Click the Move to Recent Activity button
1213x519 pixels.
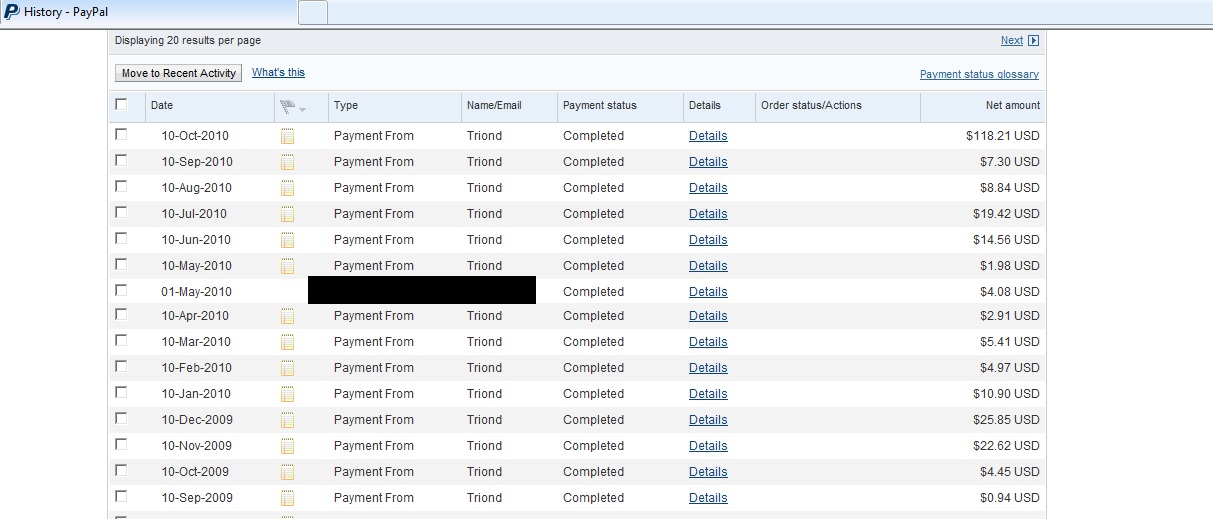179,73
